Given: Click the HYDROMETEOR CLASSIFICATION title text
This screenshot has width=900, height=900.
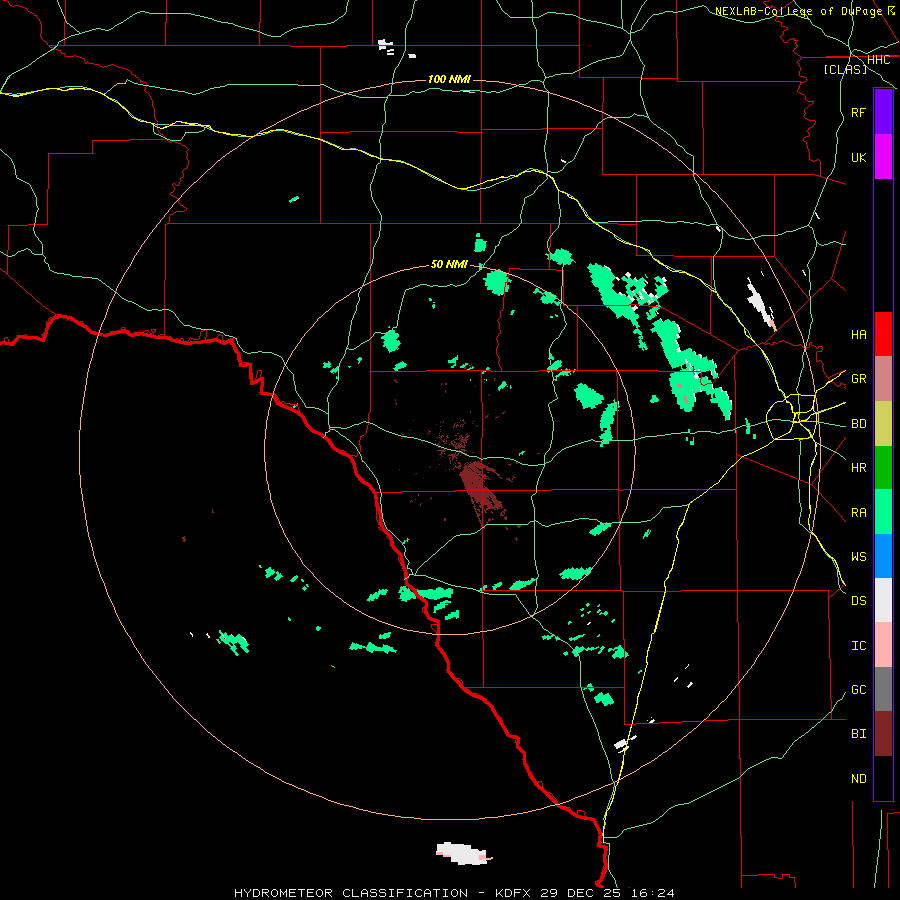Looking at the screenshot, I should [x=351, y=893].
